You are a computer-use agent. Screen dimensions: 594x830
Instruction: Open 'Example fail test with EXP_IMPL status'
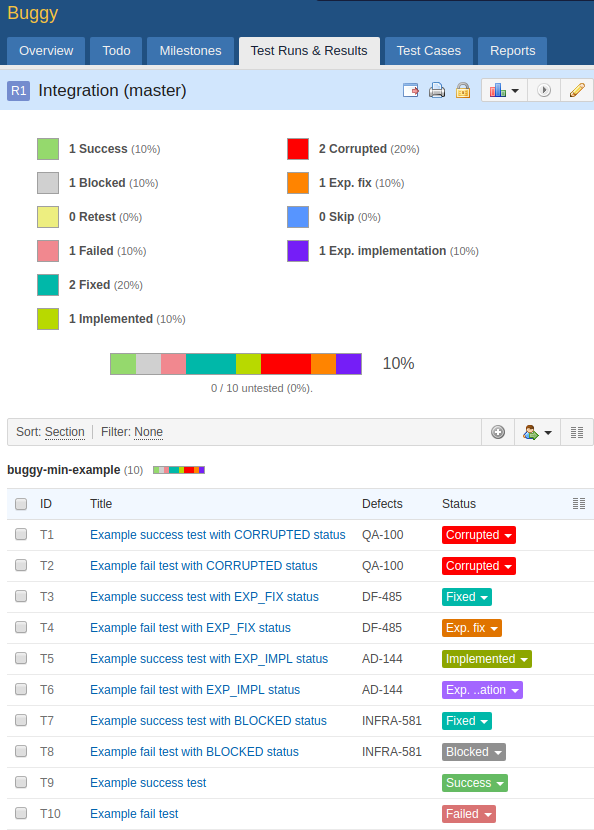point(195,690)
